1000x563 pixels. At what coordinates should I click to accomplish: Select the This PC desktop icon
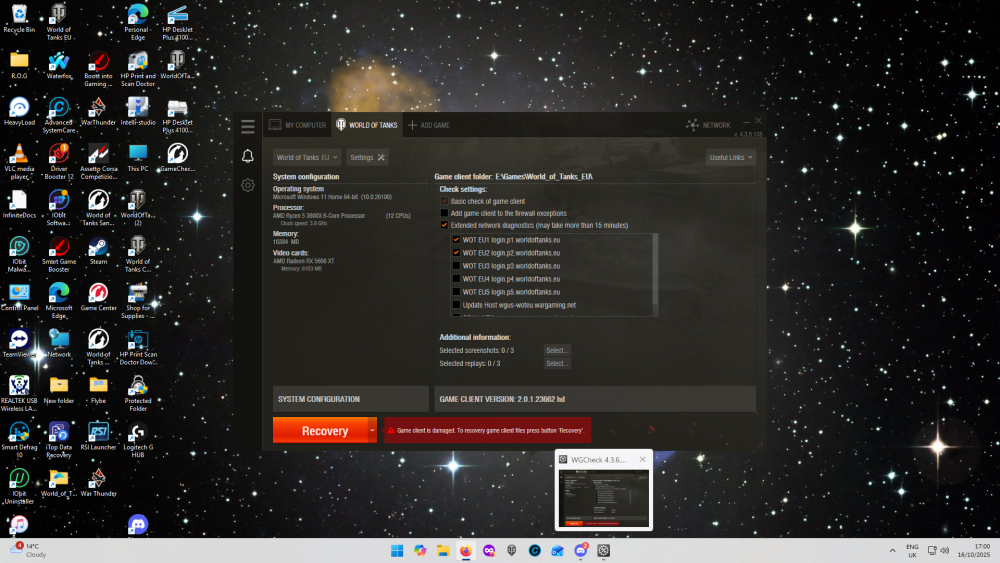click(138, 158)
